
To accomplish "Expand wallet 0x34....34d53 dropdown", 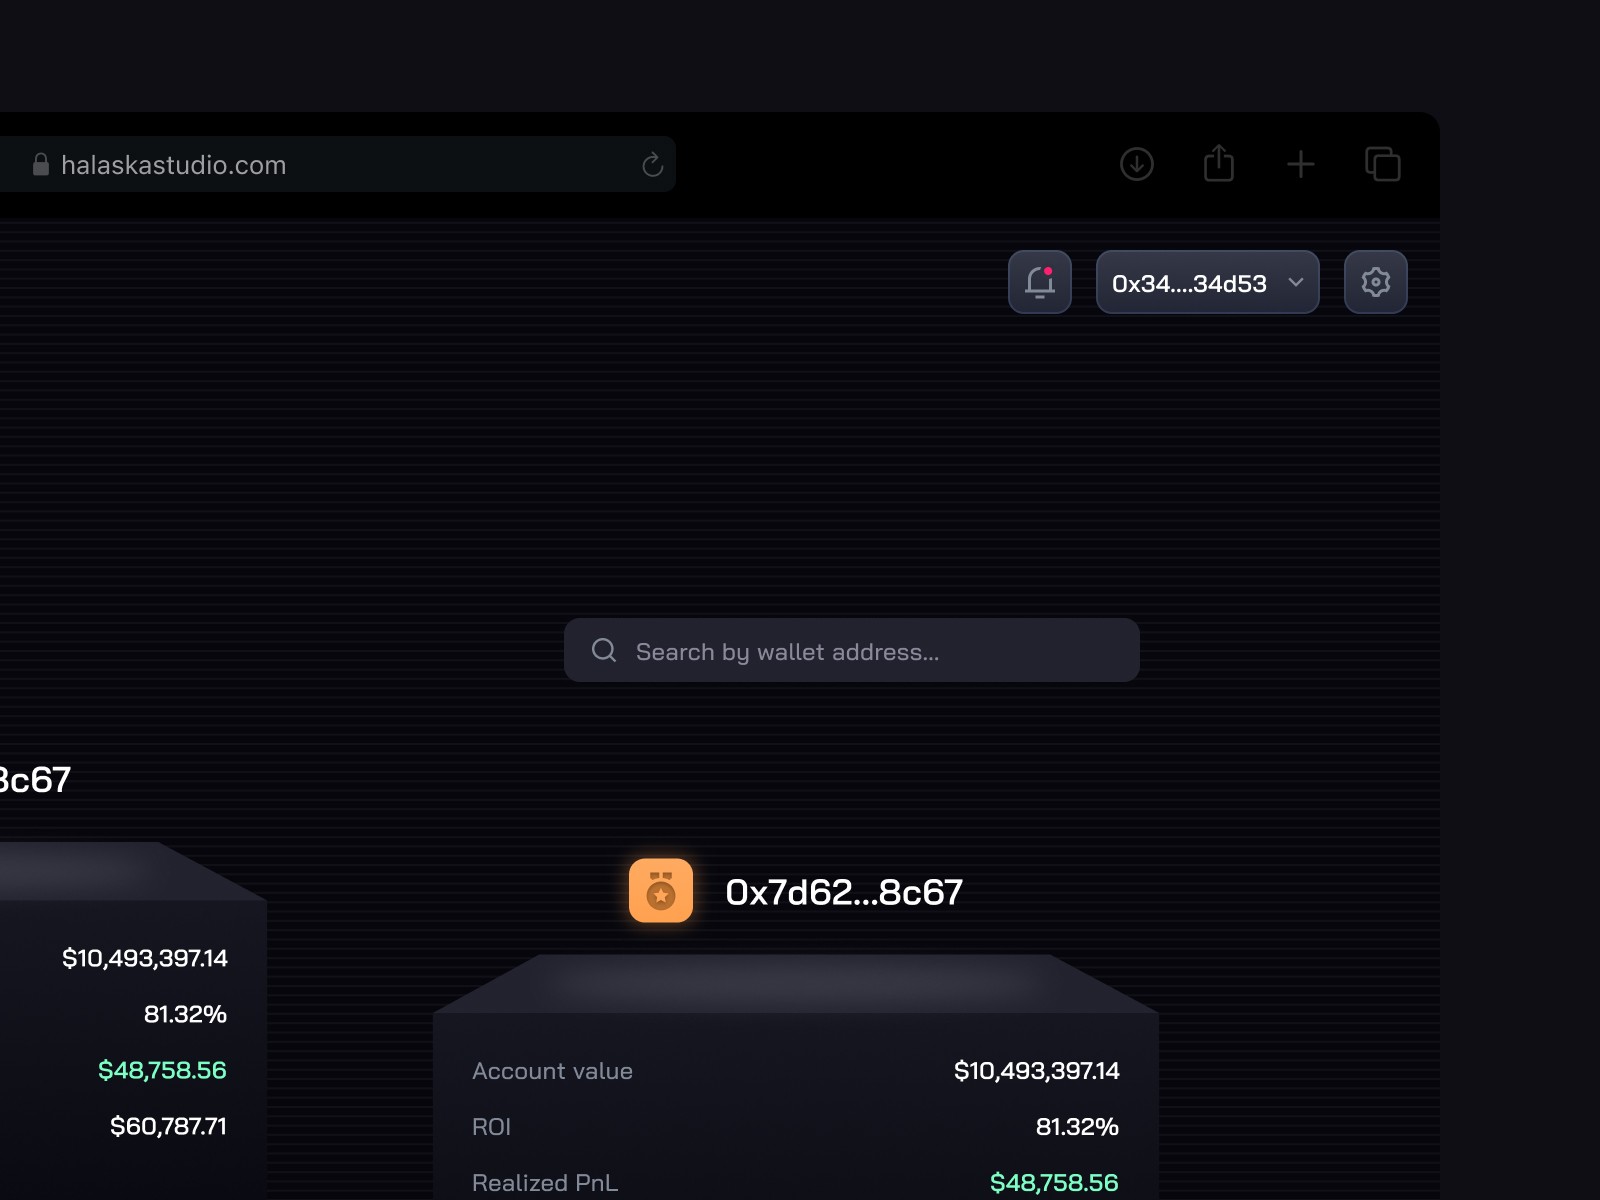I will [x=1208, y=282].
